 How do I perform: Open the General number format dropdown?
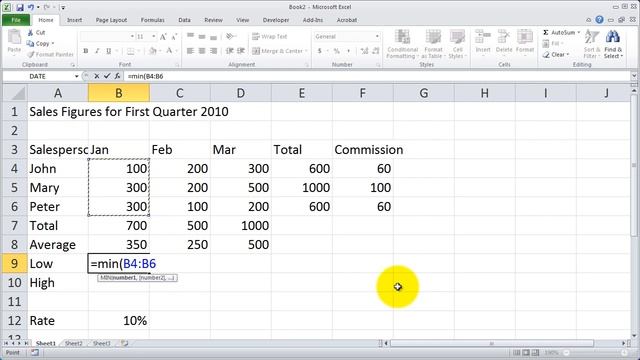377,36
